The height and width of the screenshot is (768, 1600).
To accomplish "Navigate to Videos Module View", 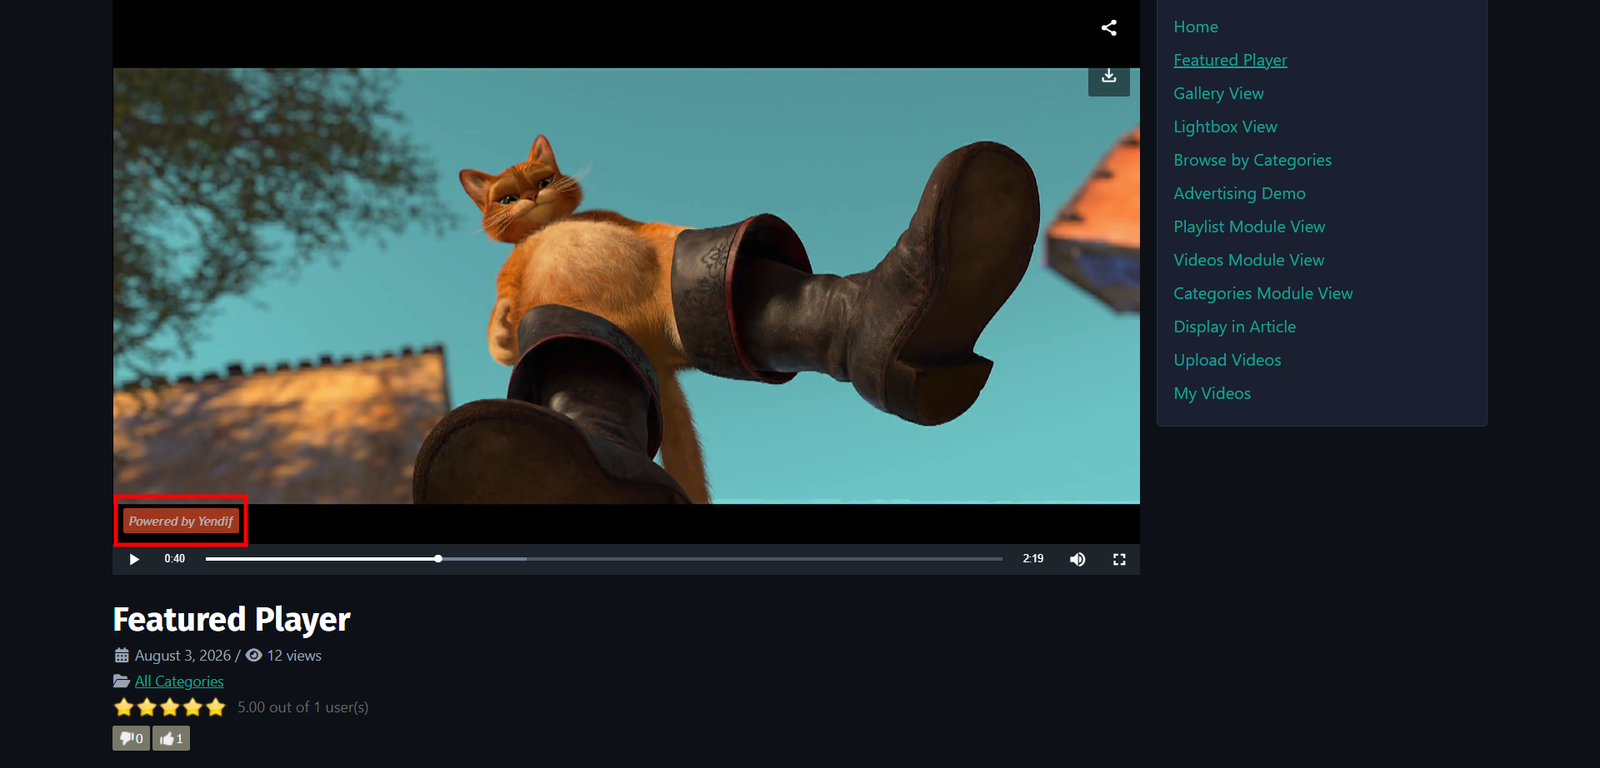I will (1249, 260).
